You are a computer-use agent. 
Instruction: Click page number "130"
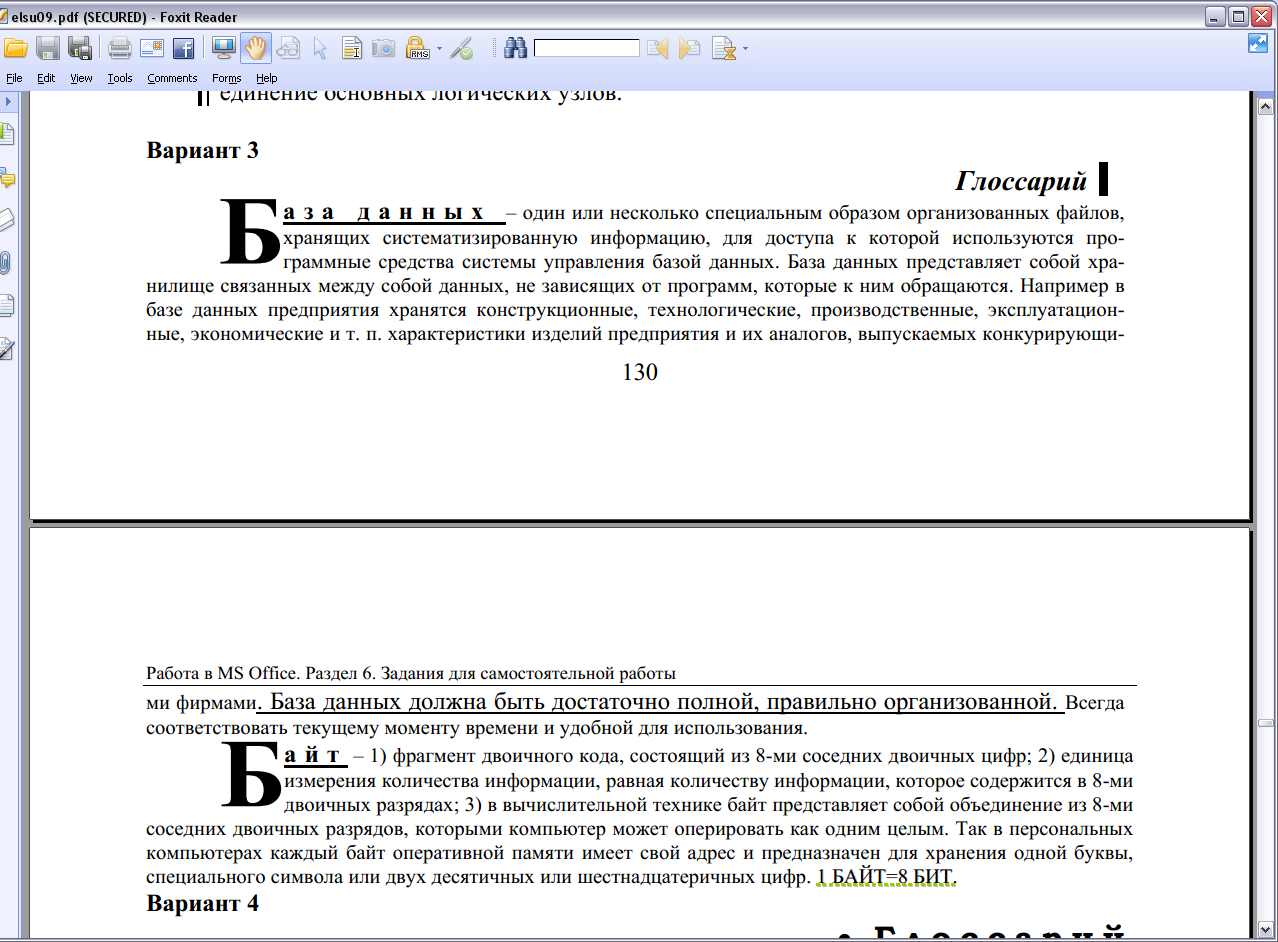640,372
